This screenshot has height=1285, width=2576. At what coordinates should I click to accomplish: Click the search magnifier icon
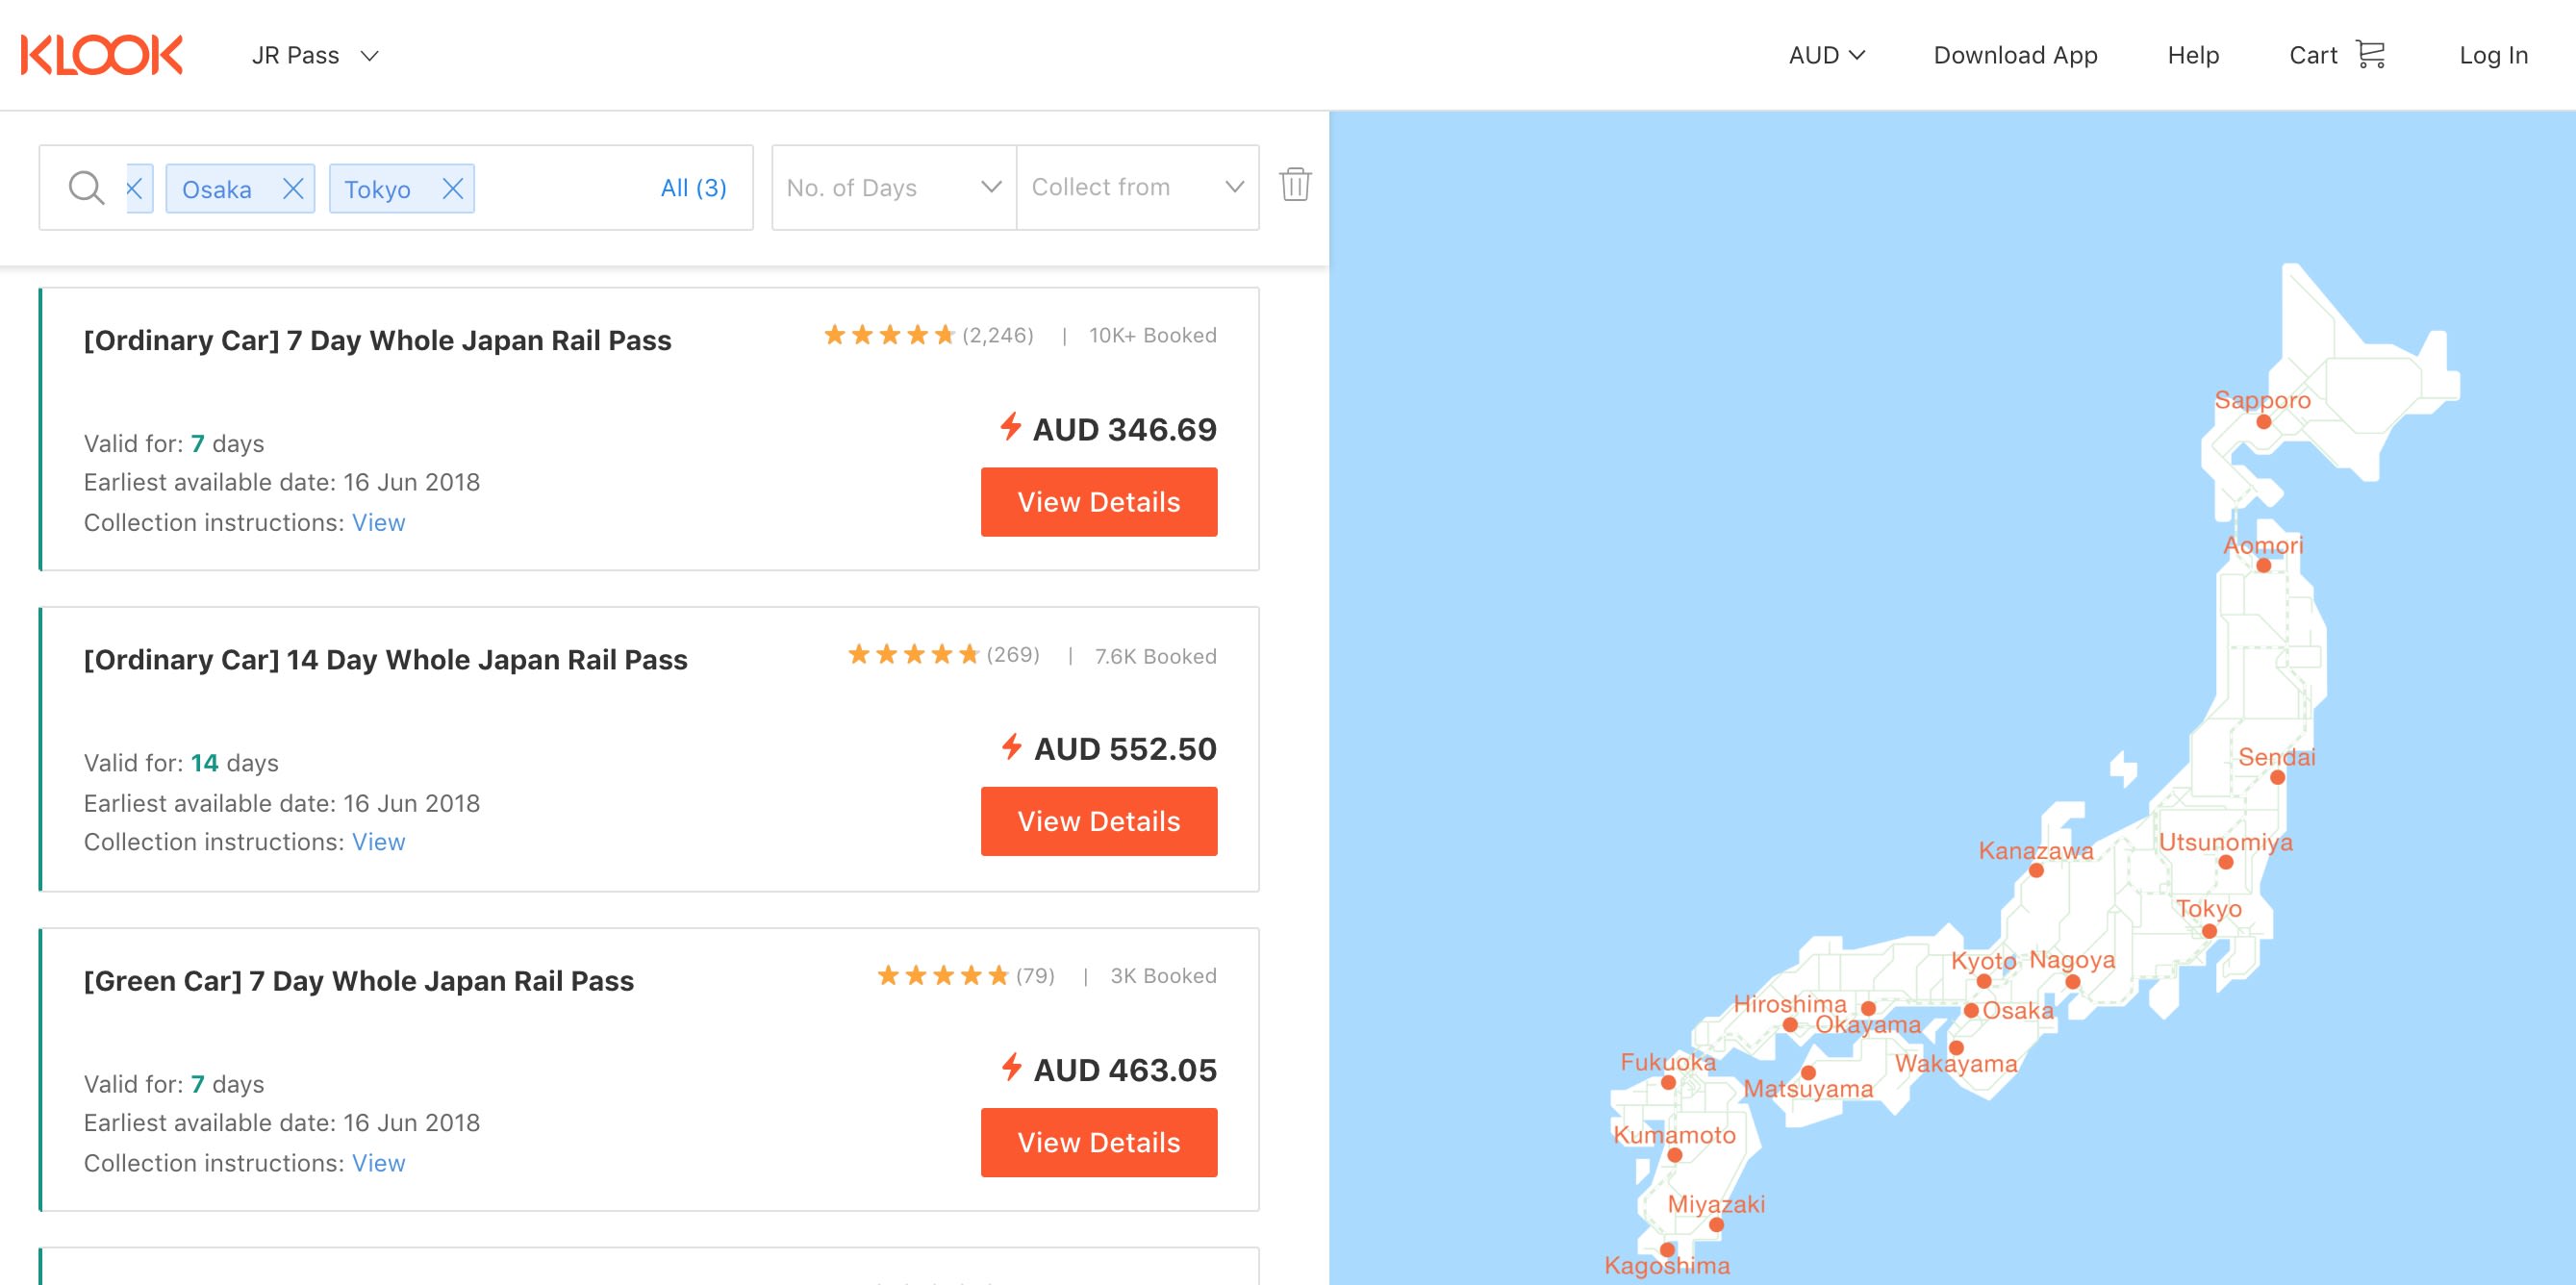click(x=86, y=187)
